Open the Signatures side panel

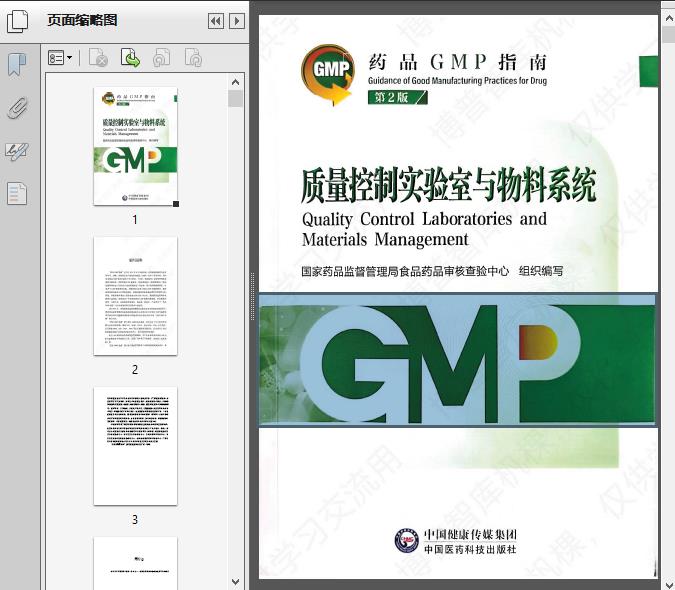click(x=17, y=151)
